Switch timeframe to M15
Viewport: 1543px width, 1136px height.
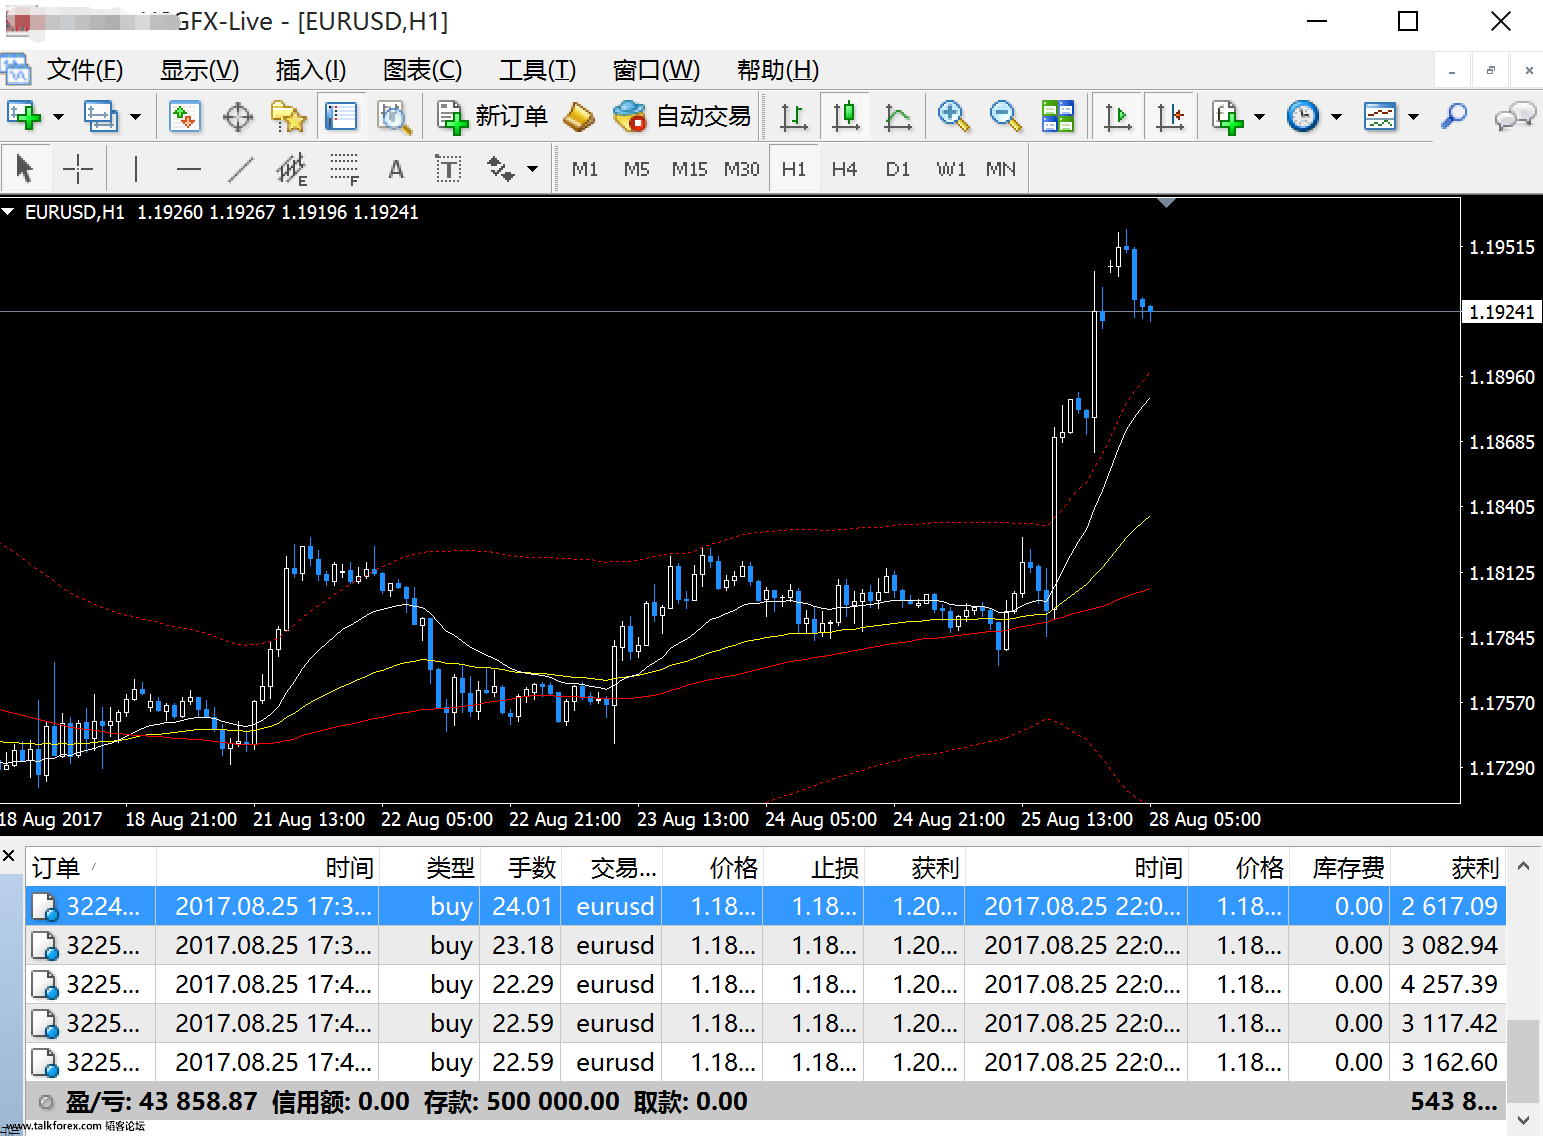(x=689, y=169)
